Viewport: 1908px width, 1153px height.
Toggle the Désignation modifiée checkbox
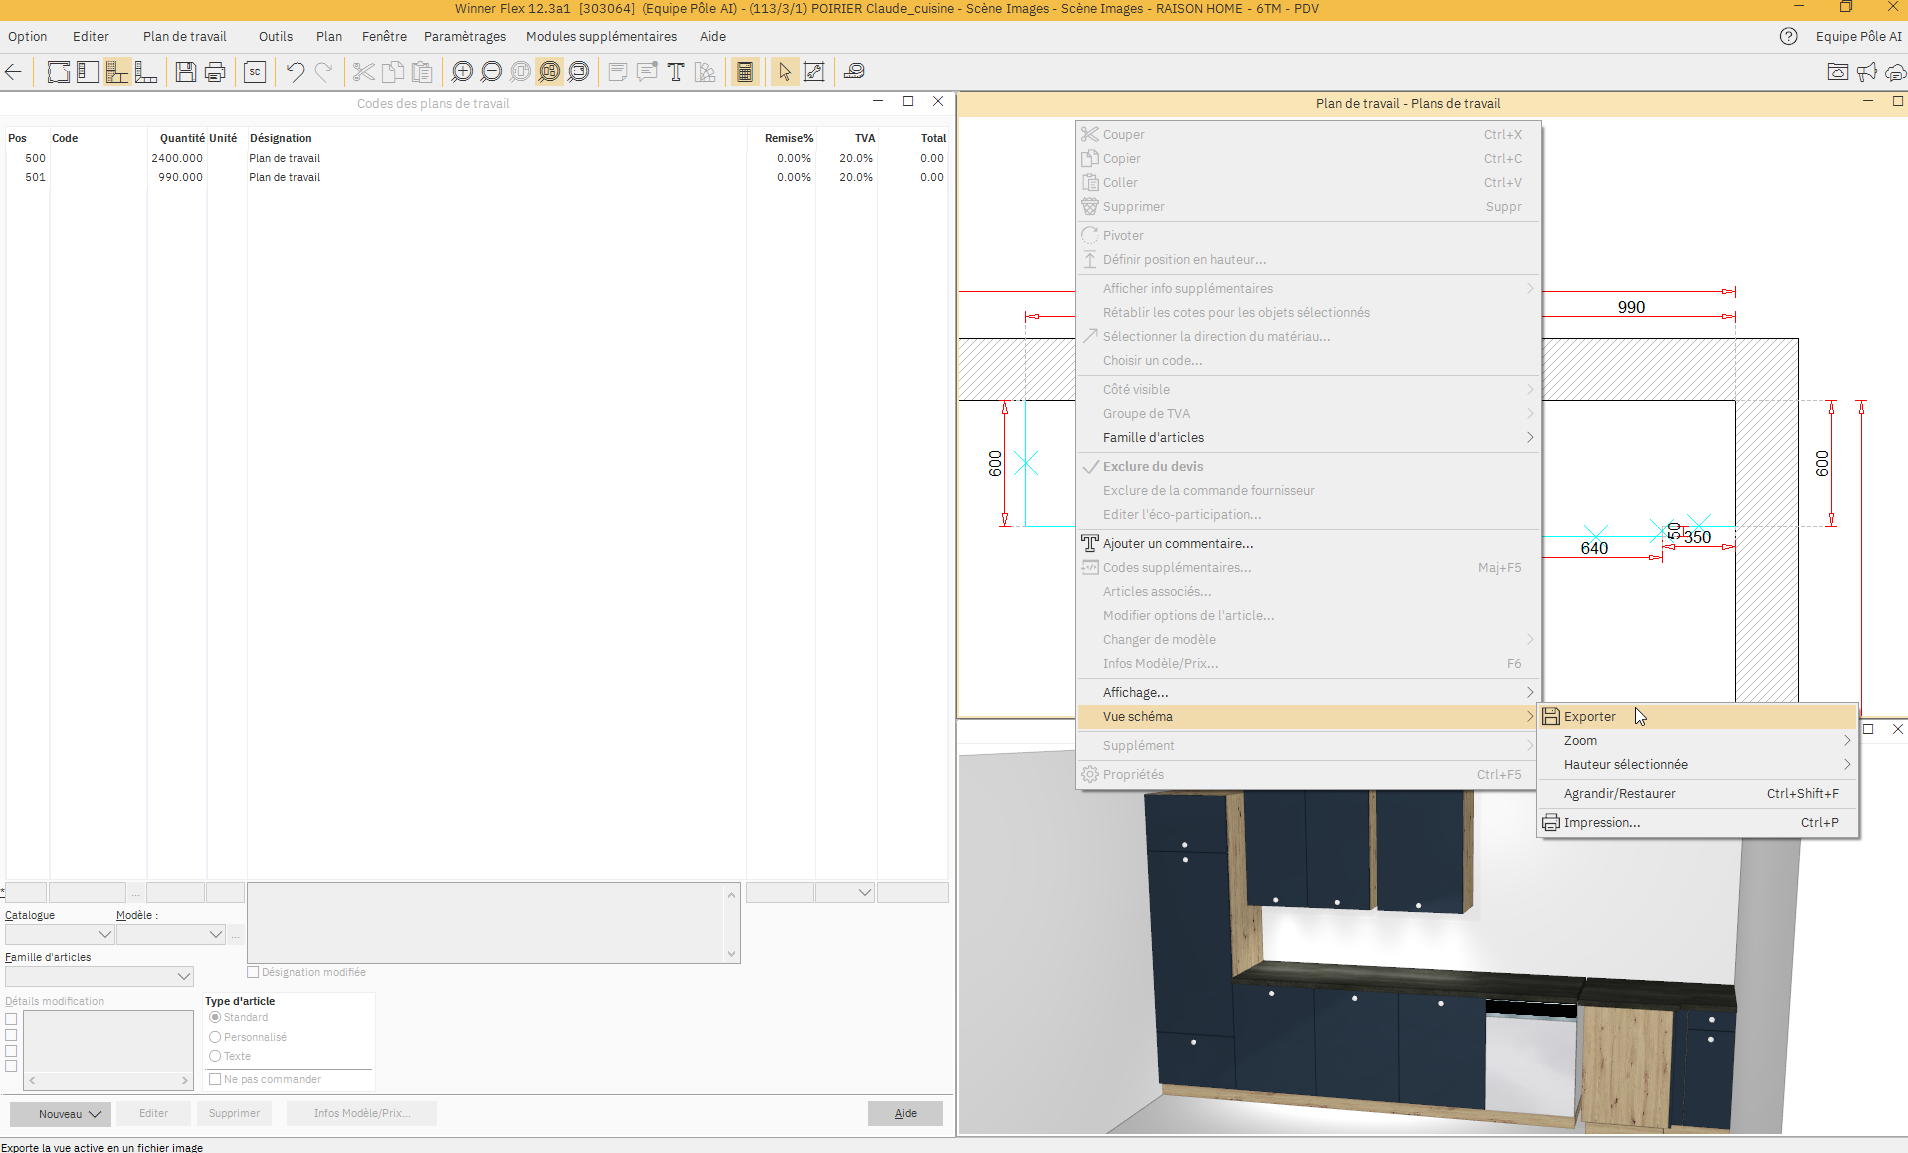pos(253,972)
